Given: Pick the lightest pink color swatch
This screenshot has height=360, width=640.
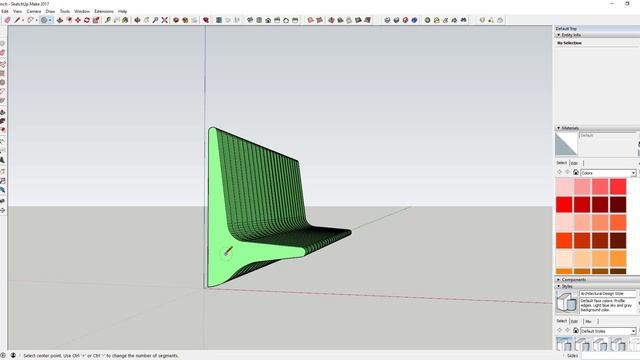Looking at the screenshot, I should pyautogui.click(x=564, y=187).
